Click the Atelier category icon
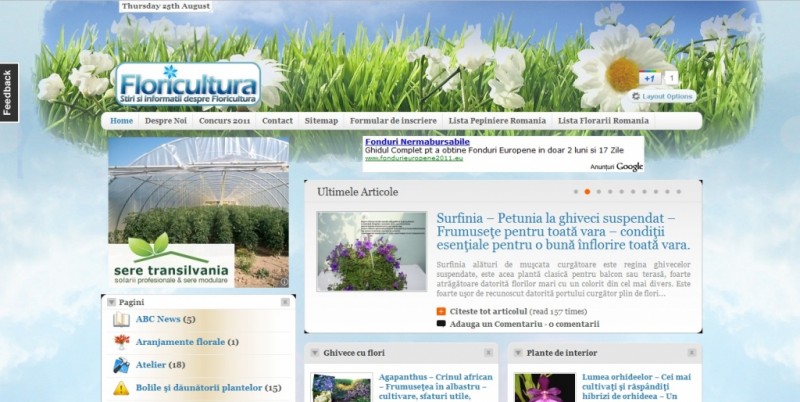Viewport: 800px width, 402px height. [121, 365]
